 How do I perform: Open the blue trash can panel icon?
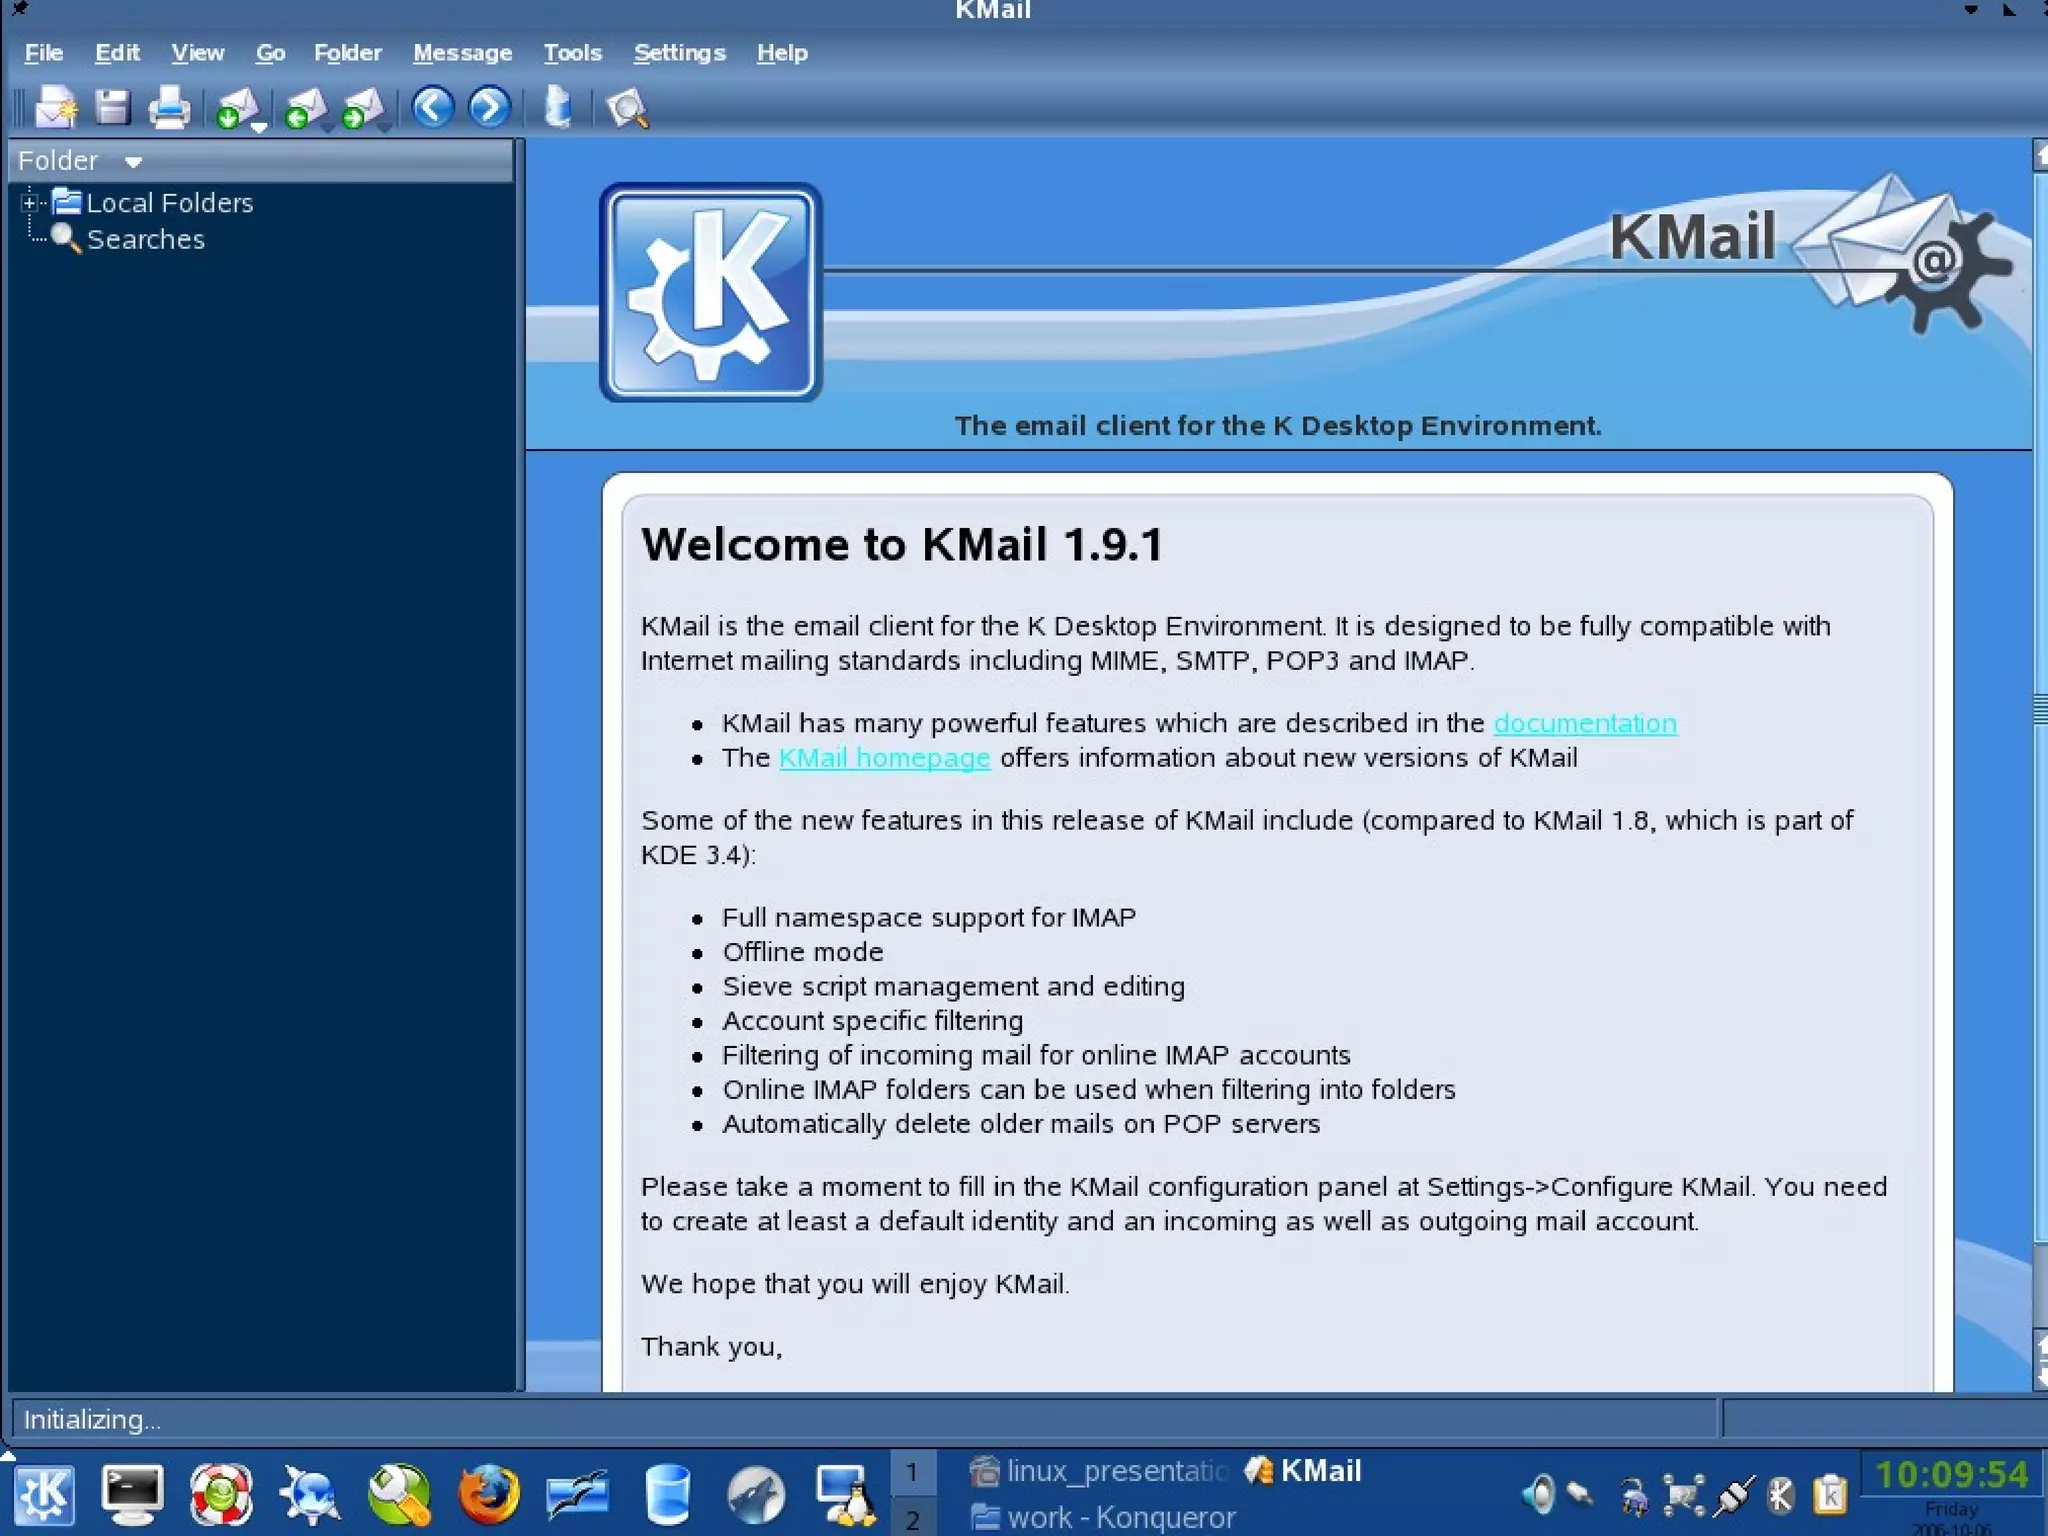667,1495
